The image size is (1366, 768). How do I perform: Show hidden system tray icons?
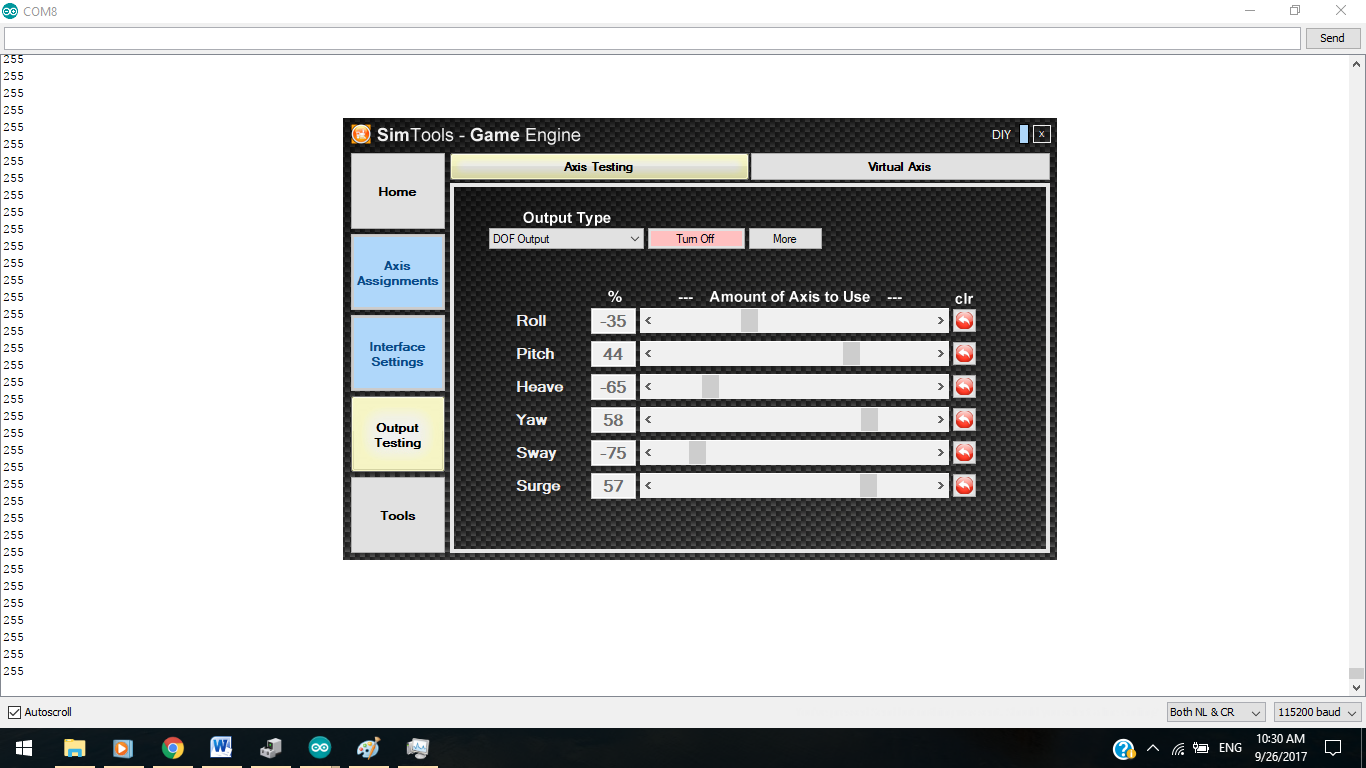click(1153, 748)
